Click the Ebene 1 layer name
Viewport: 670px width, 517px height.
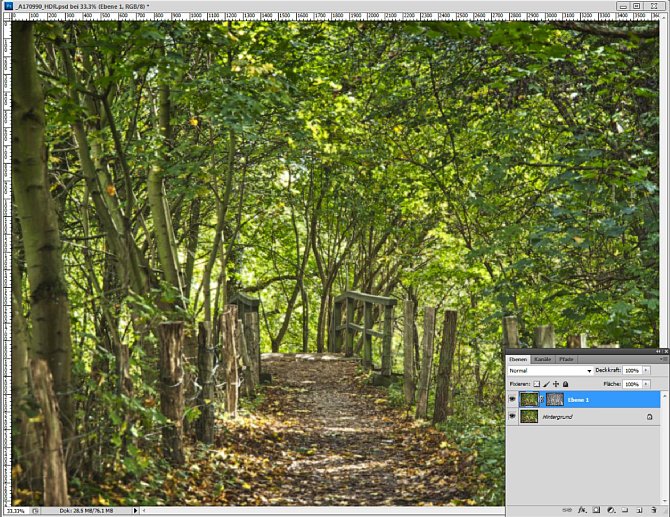tap(578, 400)
